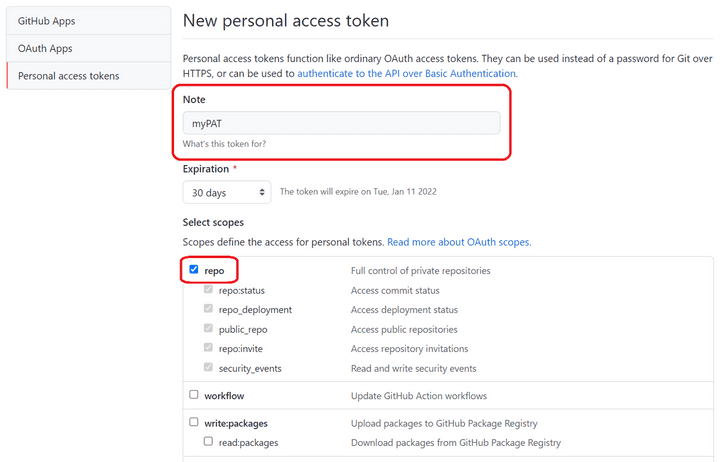The height and width of the screenshot is (462, 720).
Task: Click the New personal access token heading
Action: (x=286, y=20)
